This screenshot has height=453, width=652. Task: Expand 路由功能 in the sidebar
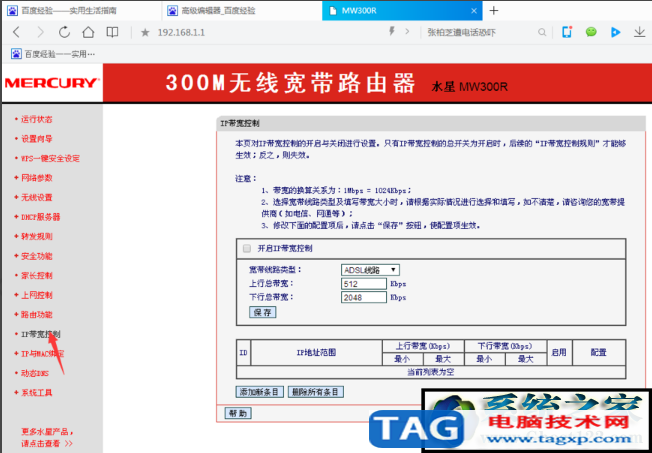pos(37,315)
